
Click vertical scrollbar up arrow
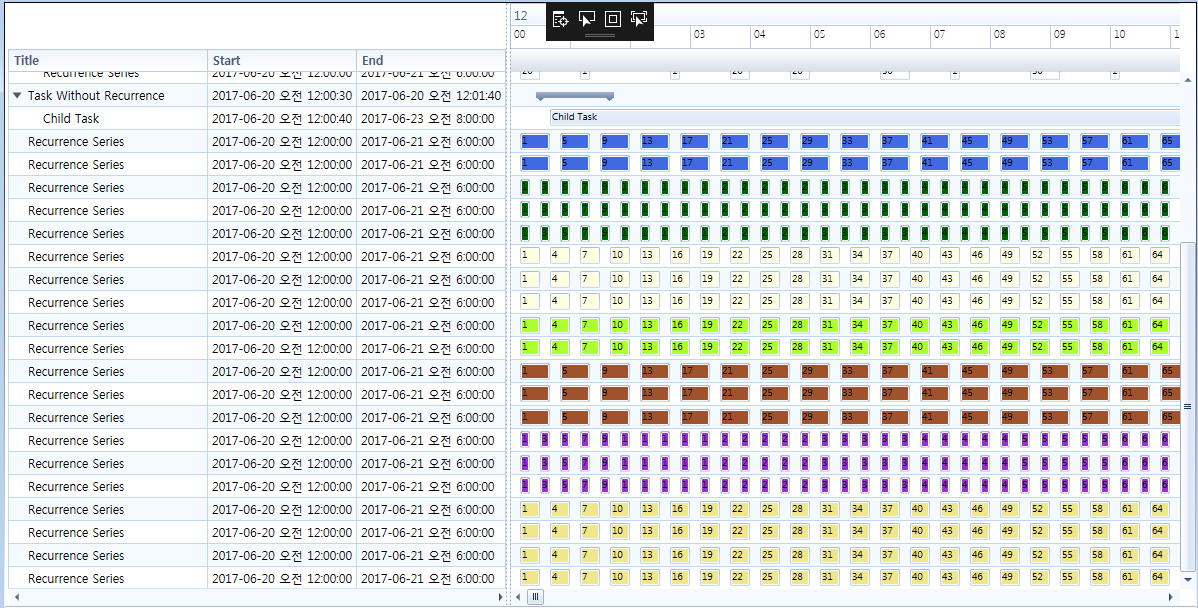click(x=1187, y=79)
